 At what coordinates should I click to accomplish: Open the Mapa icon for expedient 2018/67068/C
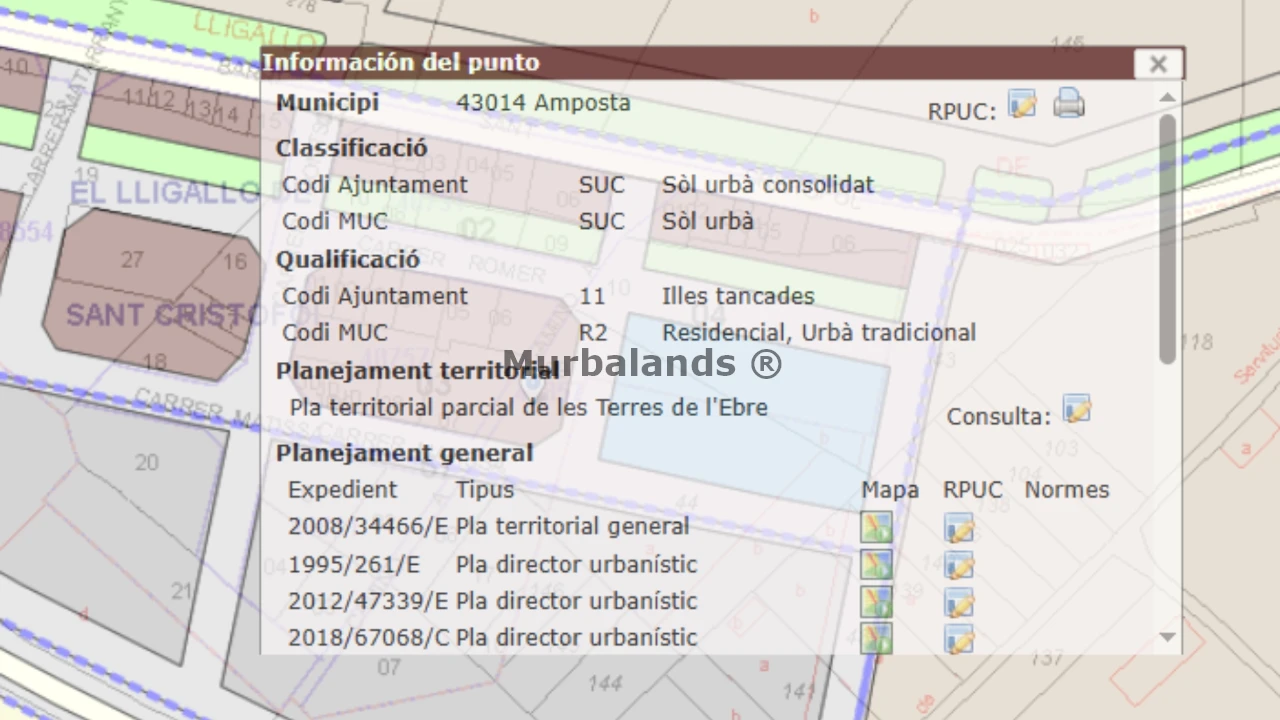876,638
